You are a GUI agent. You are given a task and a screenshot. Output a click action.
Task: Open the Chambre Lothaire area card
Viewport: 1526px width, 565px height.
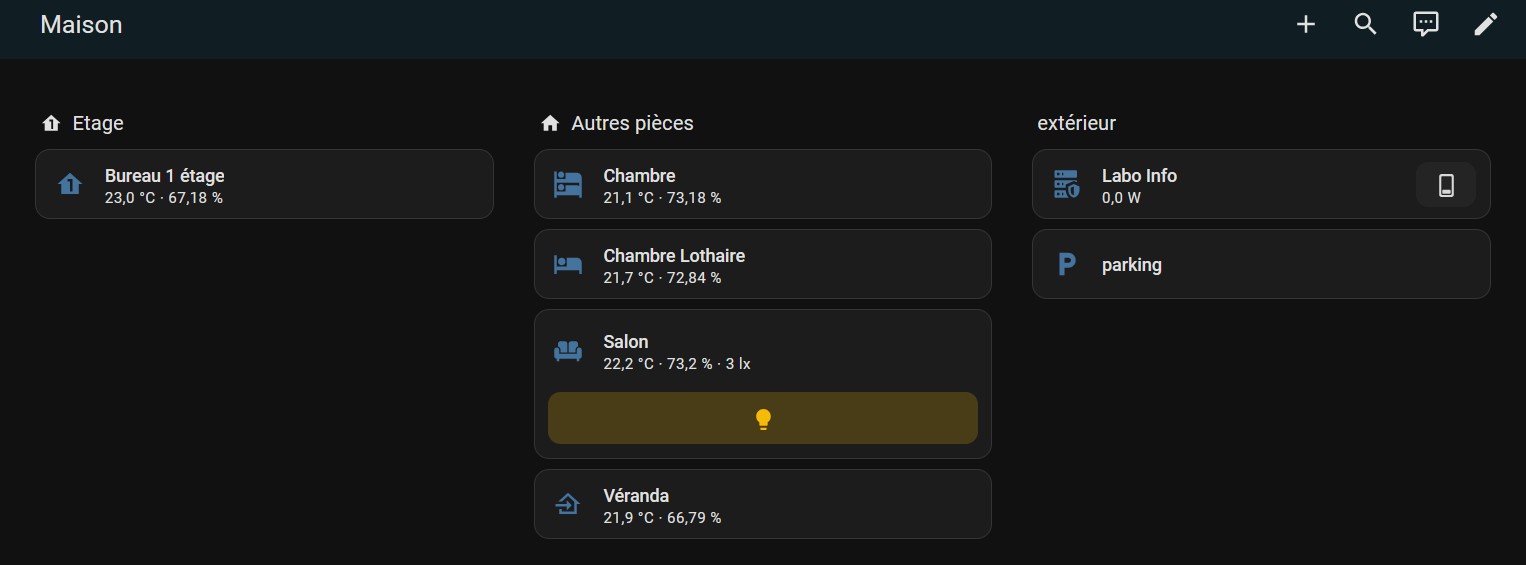[763, 264]
